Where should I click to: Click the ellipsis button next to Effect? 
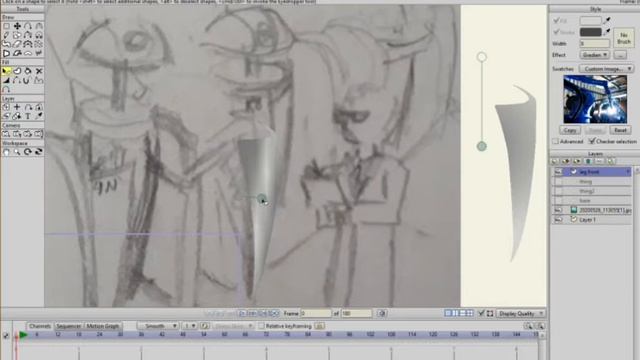pyautogui.click(x=620, y=55)
